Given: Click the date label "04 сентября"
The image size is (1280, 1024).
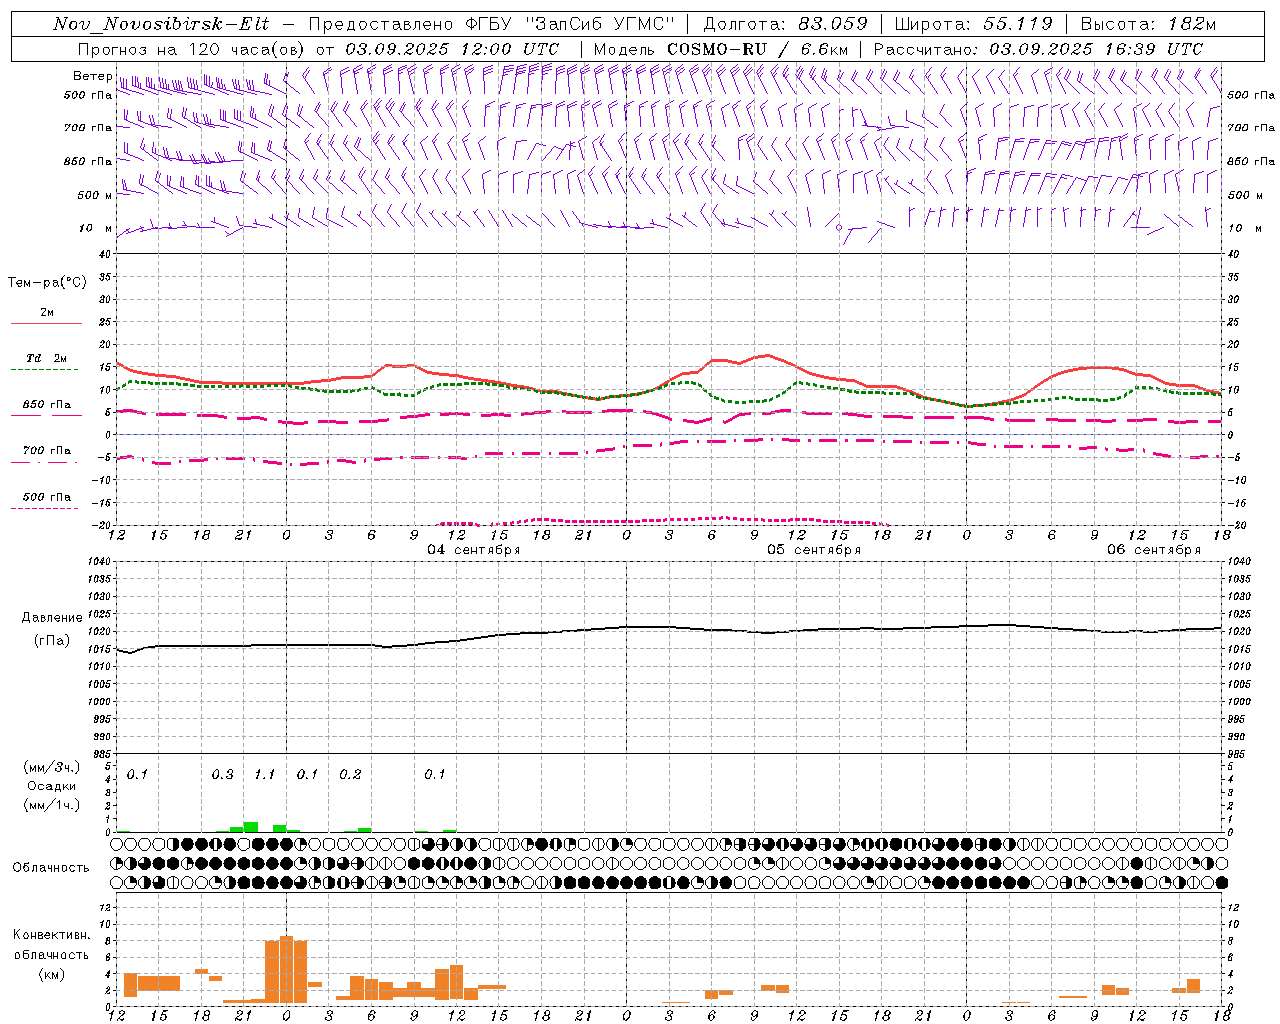Looking at the screenshot, I should pos(474,549).
